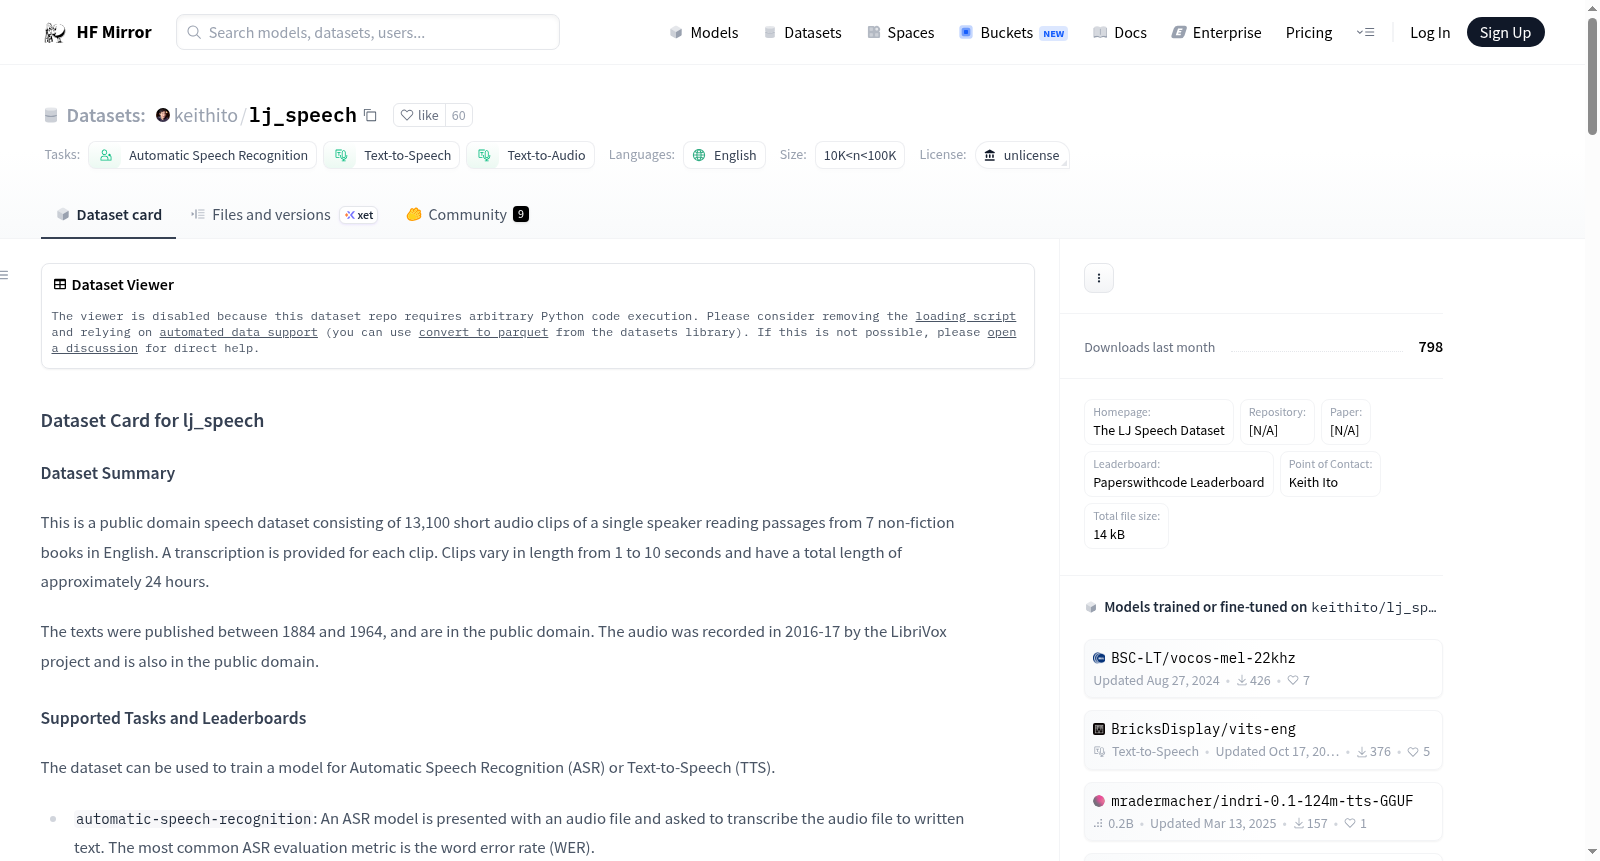Click the Automatic Speech Recognition task icon
This screenshot has height=861, width=1600.
point(106,155)
